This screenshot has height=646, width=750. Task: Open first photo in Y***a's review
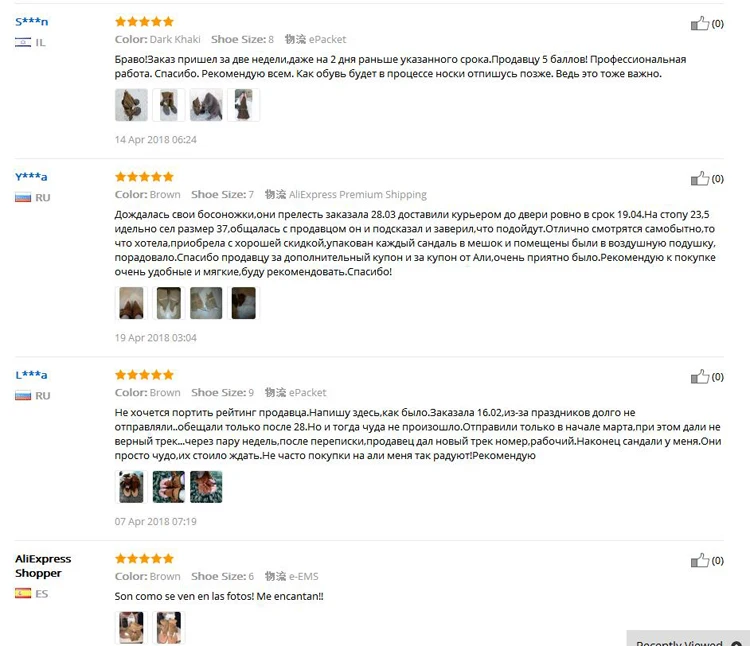[x=131, y=303]
